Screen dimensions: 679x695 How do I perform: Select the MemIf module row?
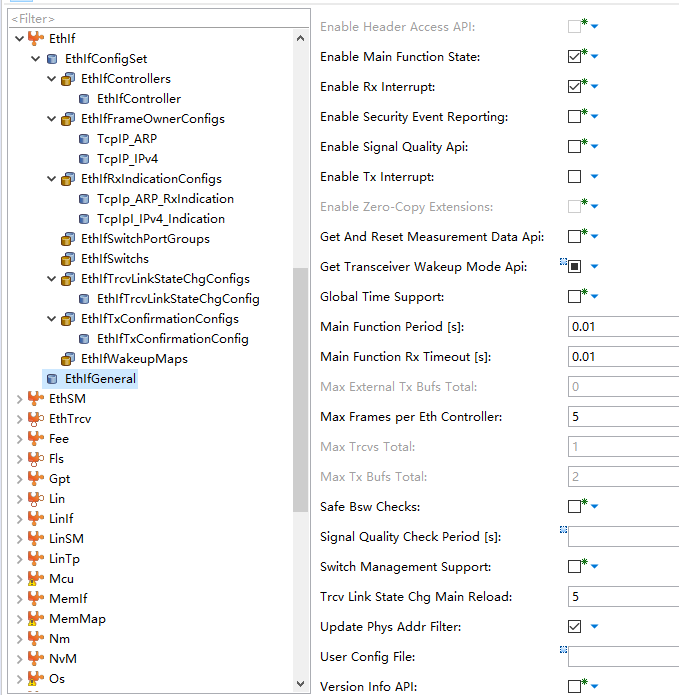click(x=68, y=598)
